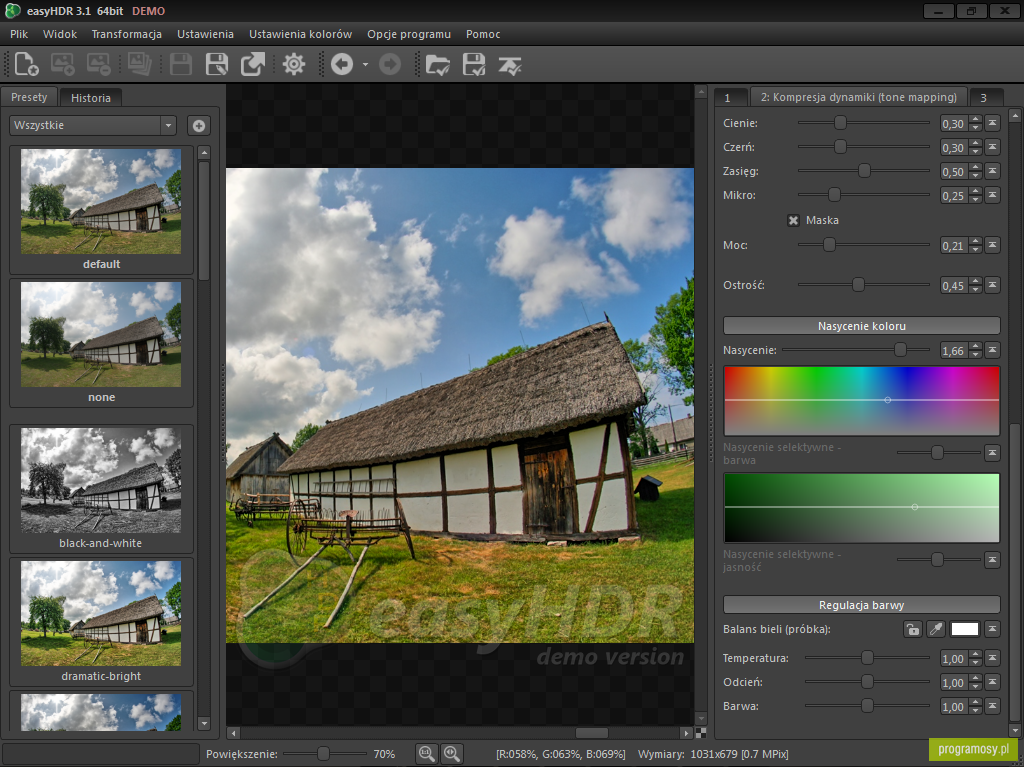
Task: Click the floppy-with-checkmark toolbar icon
Action: 474,64
